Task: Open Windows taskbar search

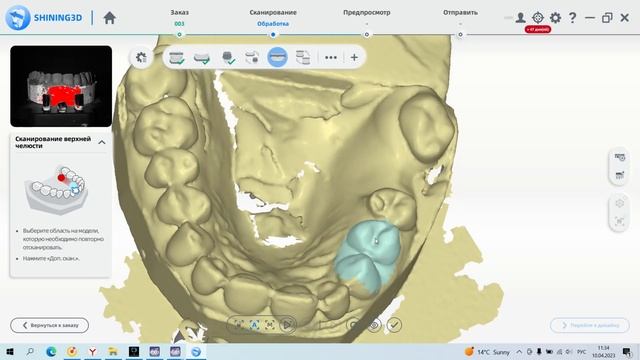Action: point(30,351)
